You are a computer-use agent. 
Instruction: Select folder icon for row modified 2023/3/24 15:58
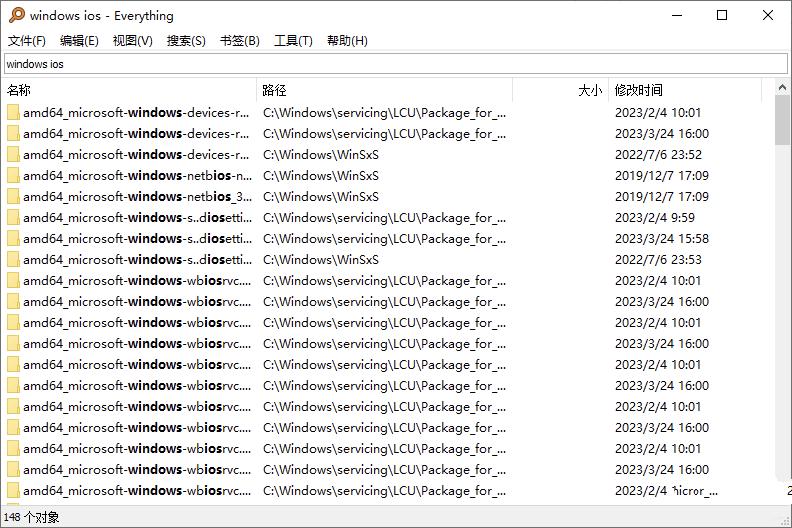pos(13,239)
